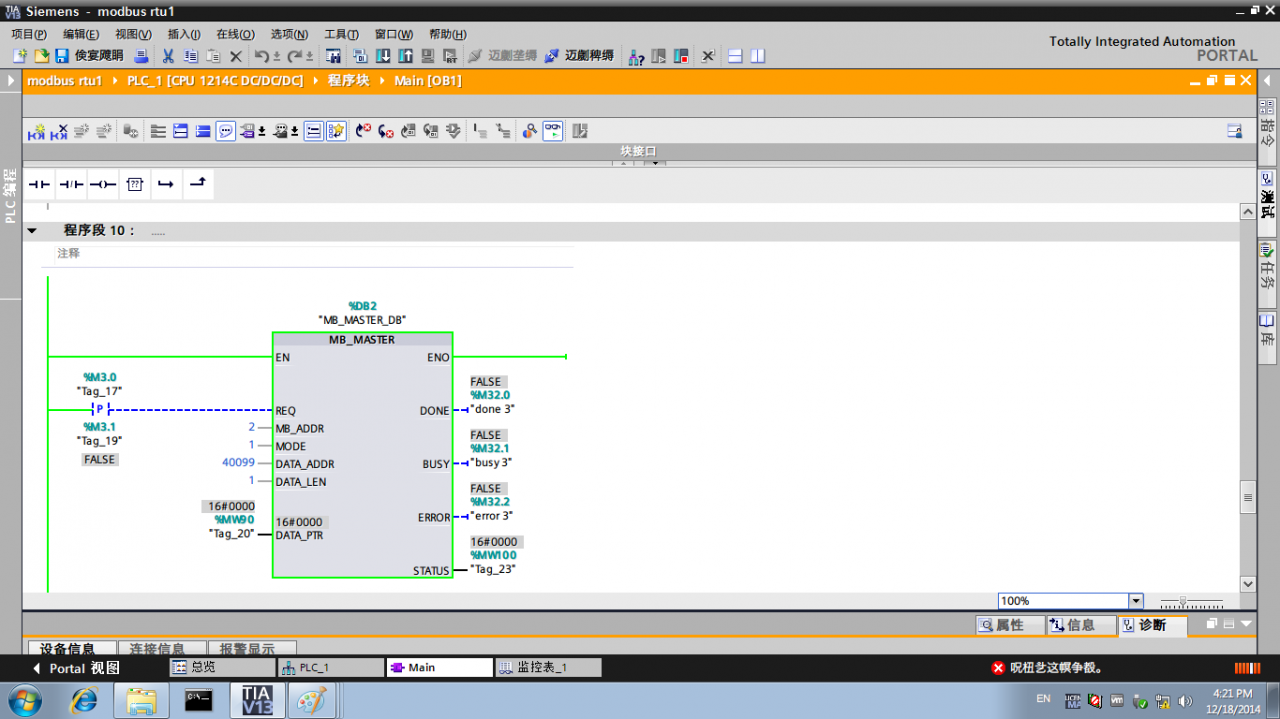Open Internet Explorer from the taskbar
This screenshot has width=1280, height=719.
pos(84,700)
